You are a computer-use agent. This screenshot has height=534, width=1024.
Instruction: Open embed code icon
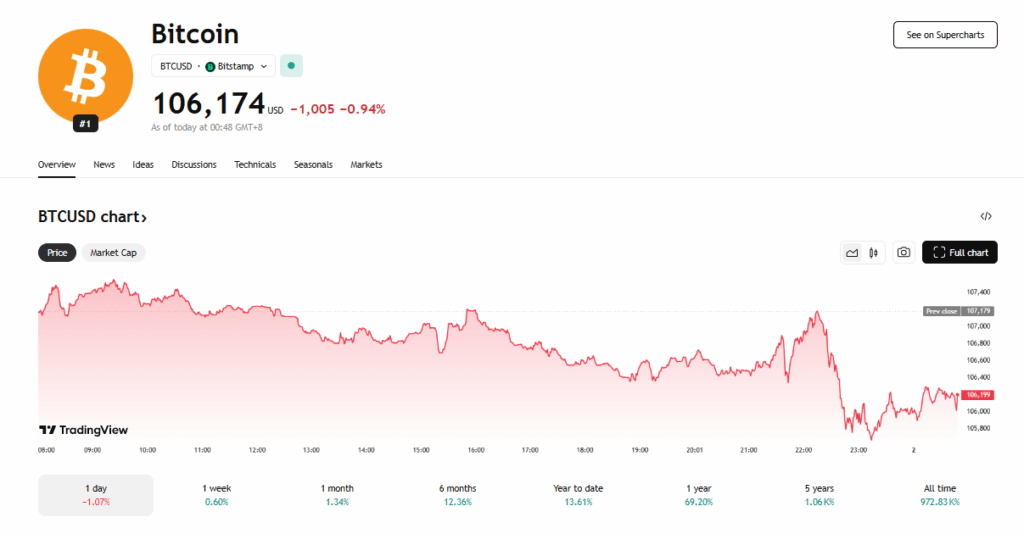(x=986, y=216)
